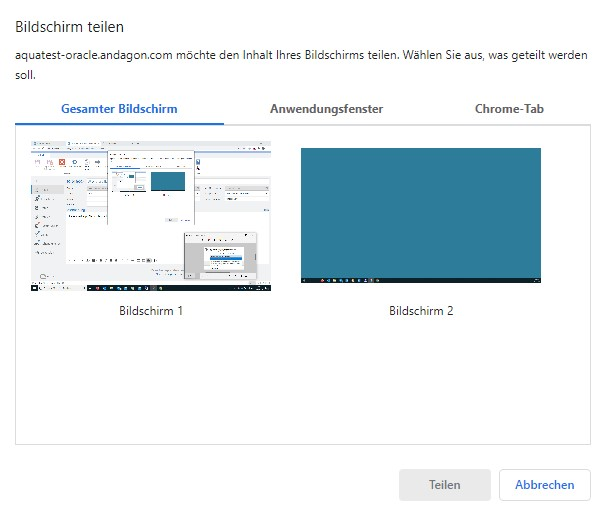Click the Bildschirm 2 caption label
The width and height of the screenshot is (606, 516).
point(421,311)
